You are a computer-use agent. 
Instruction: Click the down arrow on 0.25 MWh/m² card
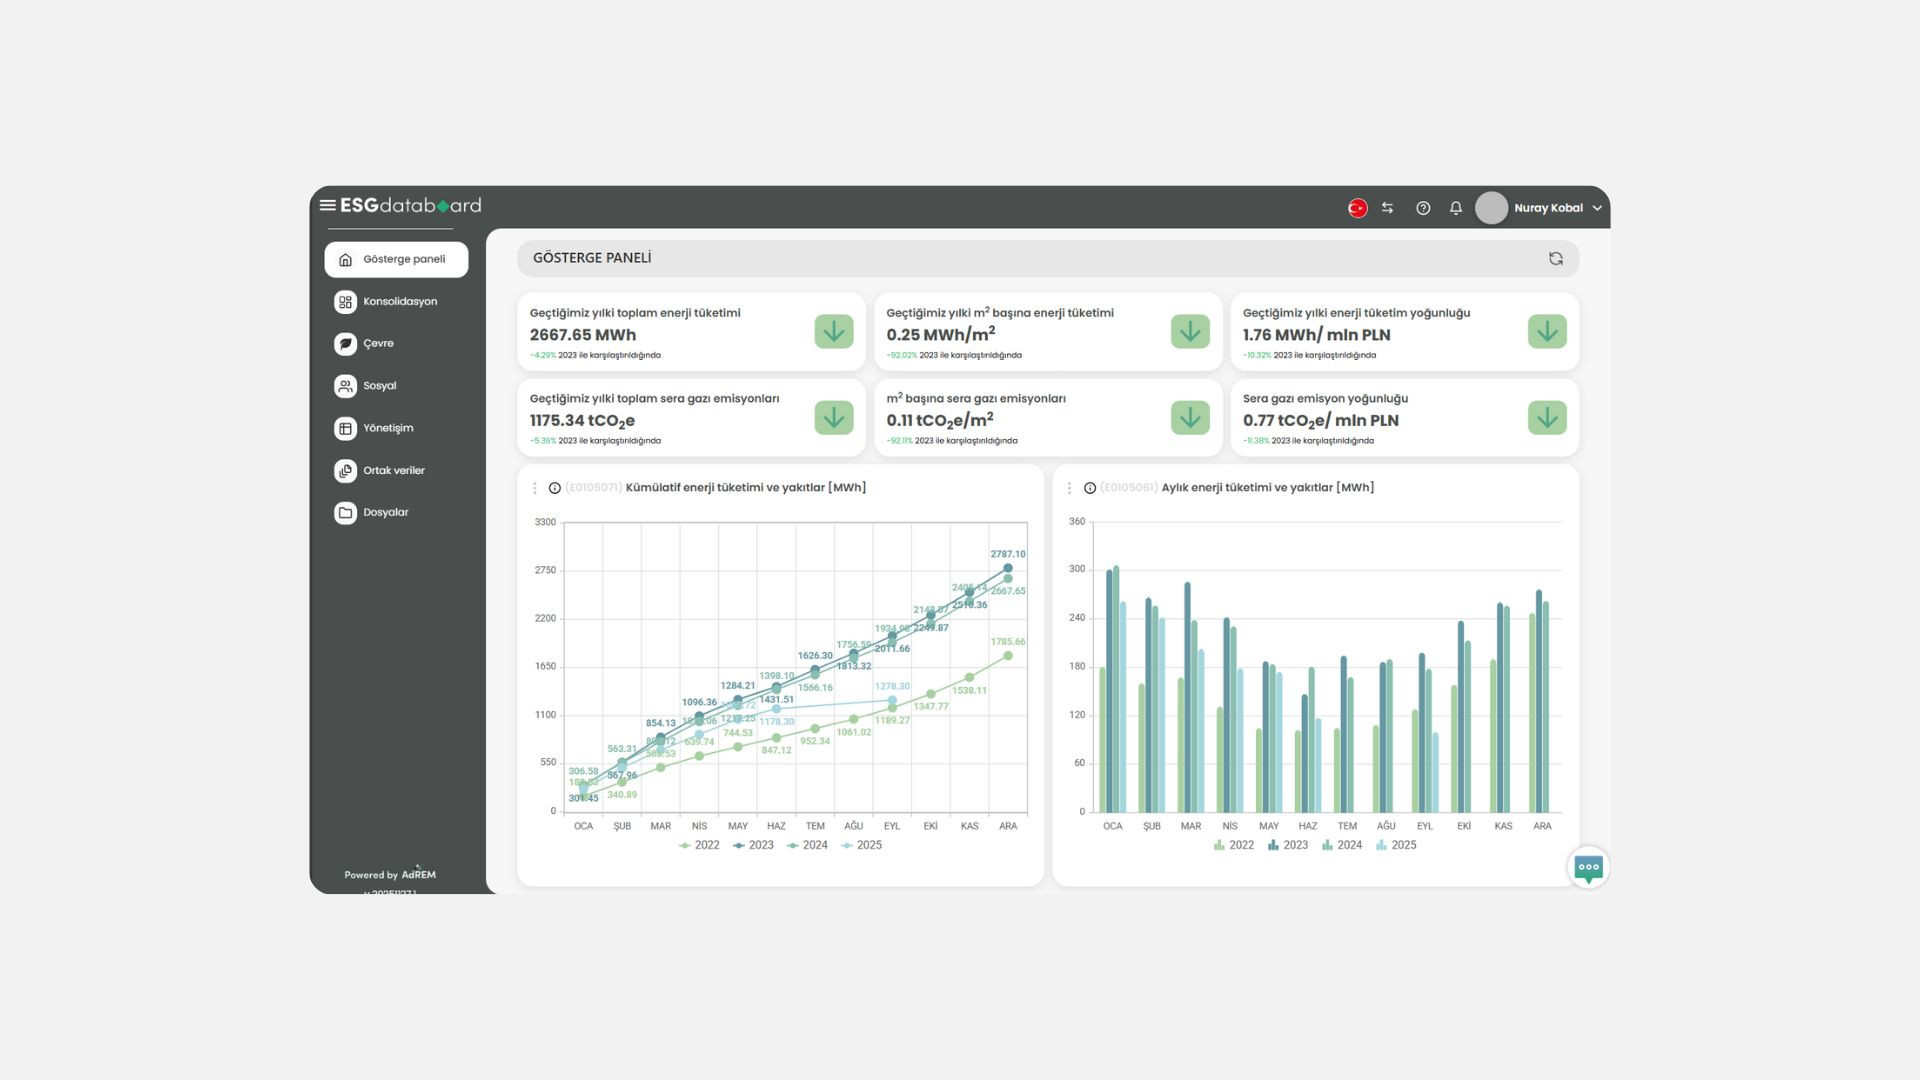(1190, 332)
